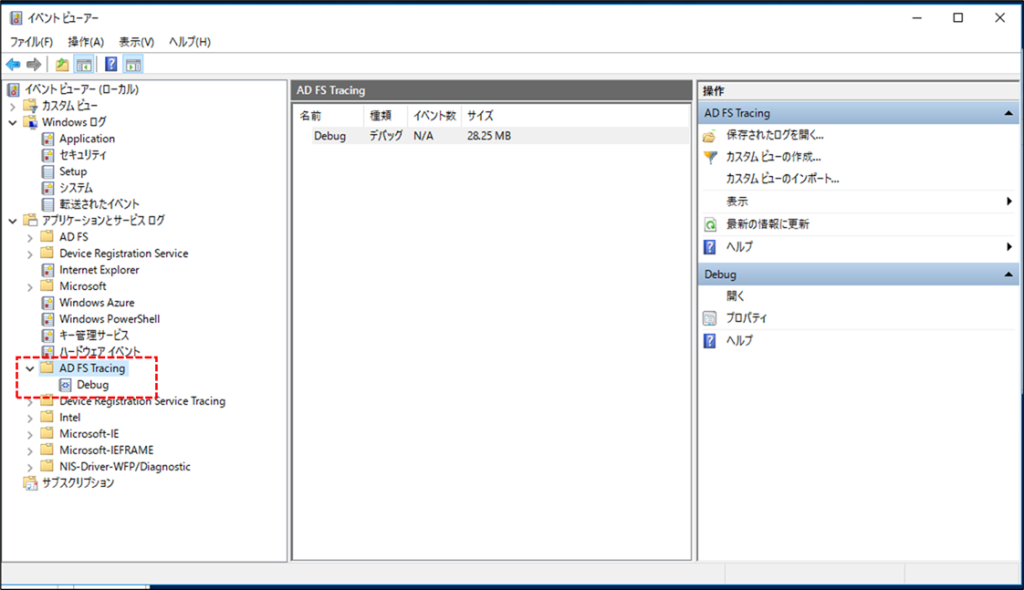Open the 操作(A) menu
The height and width of the screenshot is (590, 1024).
click(86, 42)
